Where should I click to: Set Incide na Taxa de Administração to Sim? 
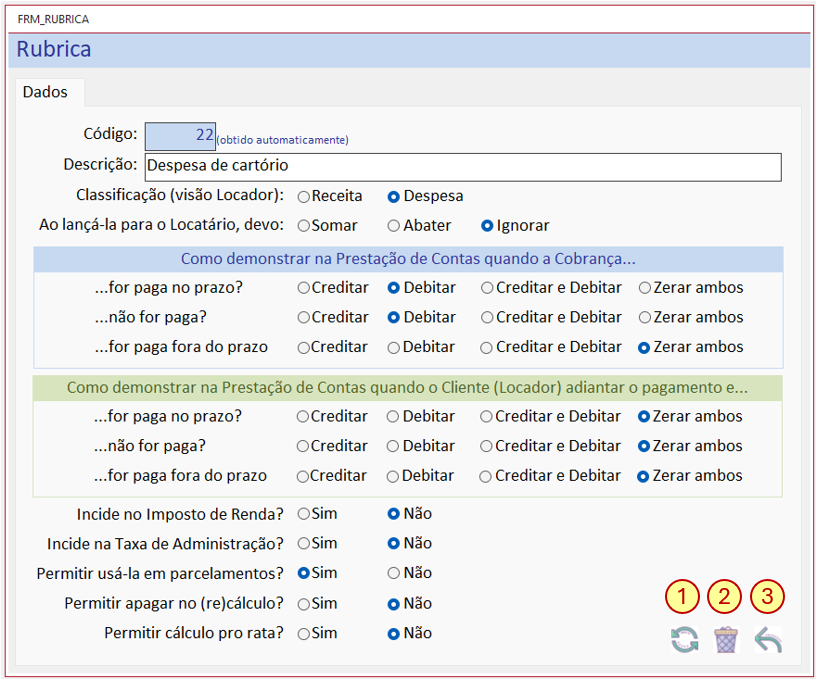pos(304,544)
